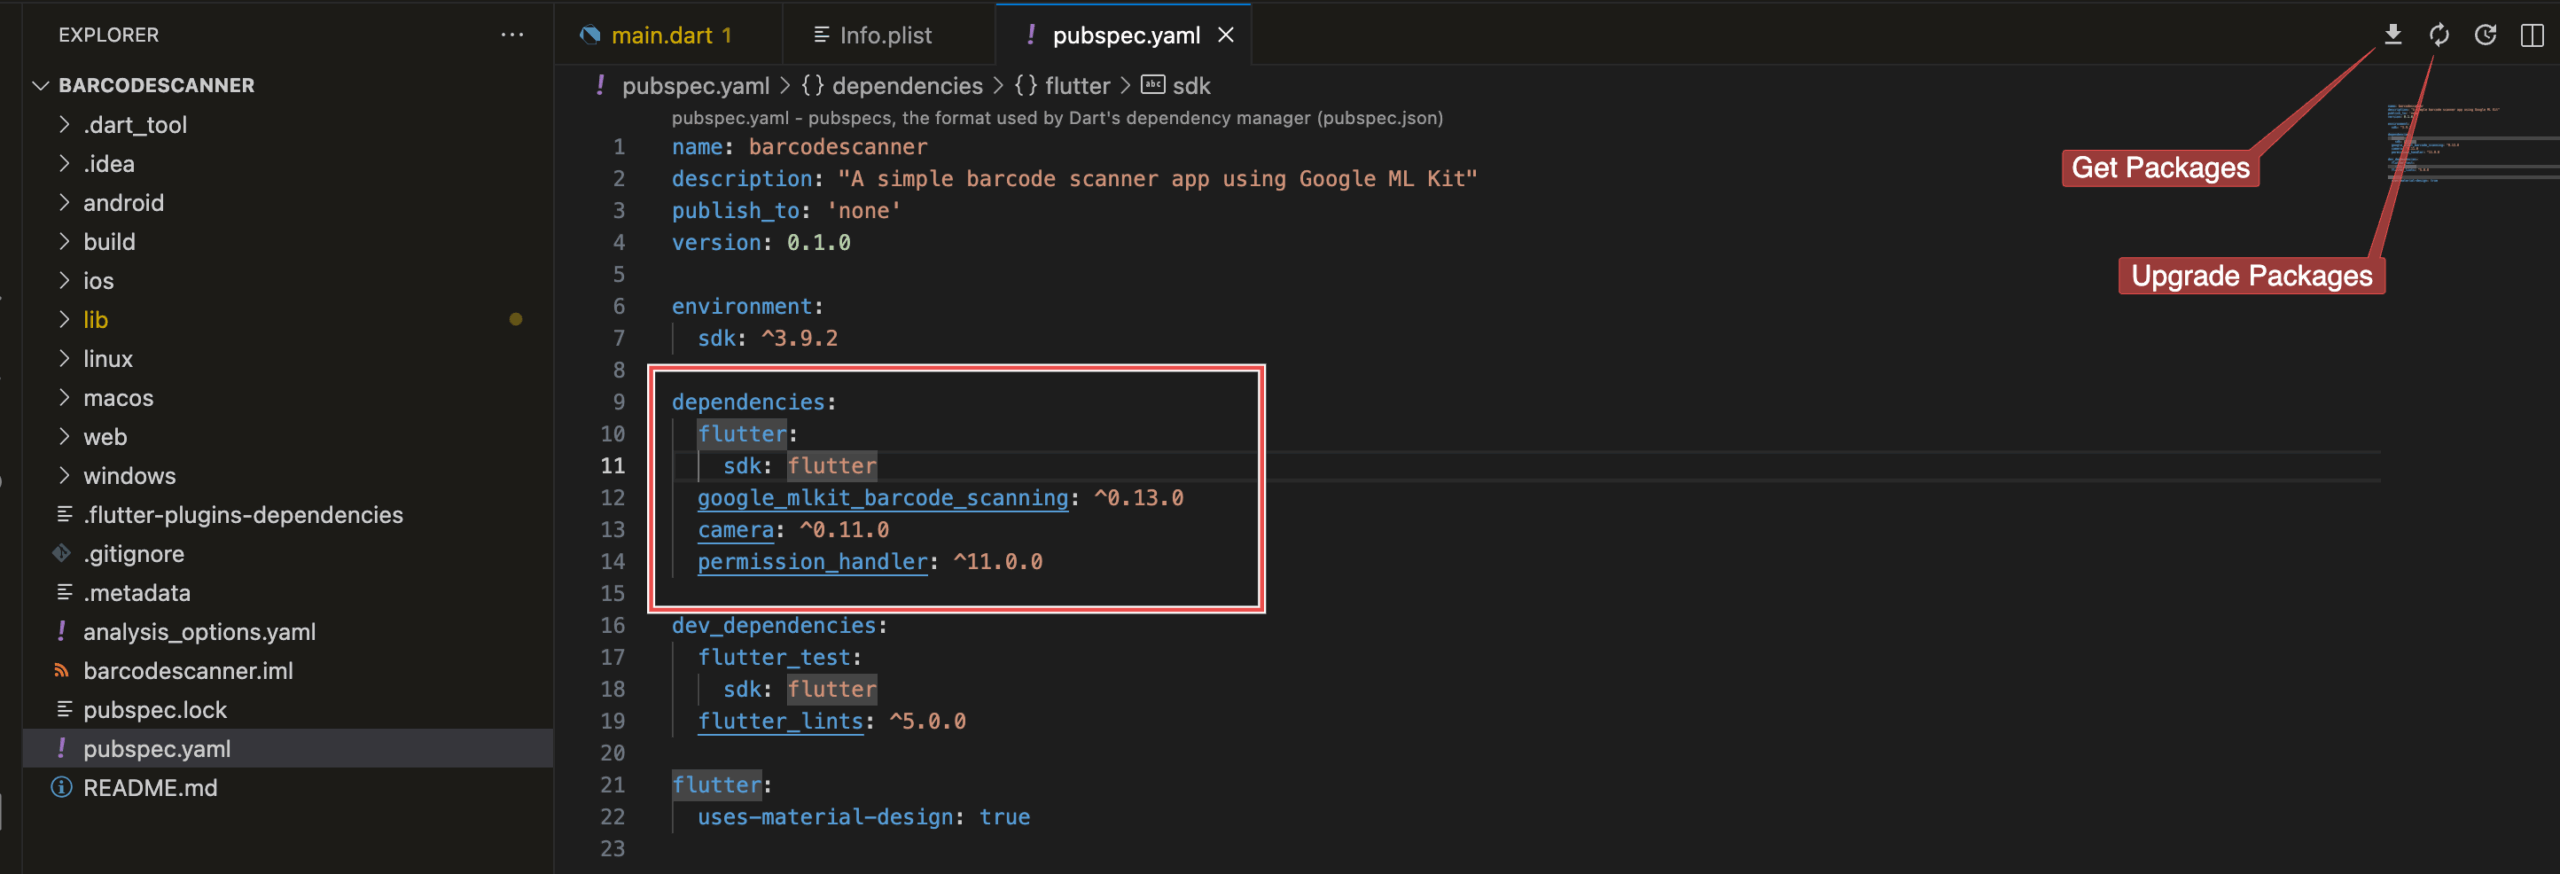Viewport: 2560px width, 874px height.
Task: Open the .gitignore file
Action: pyautogui.click(x=288, y=553)
